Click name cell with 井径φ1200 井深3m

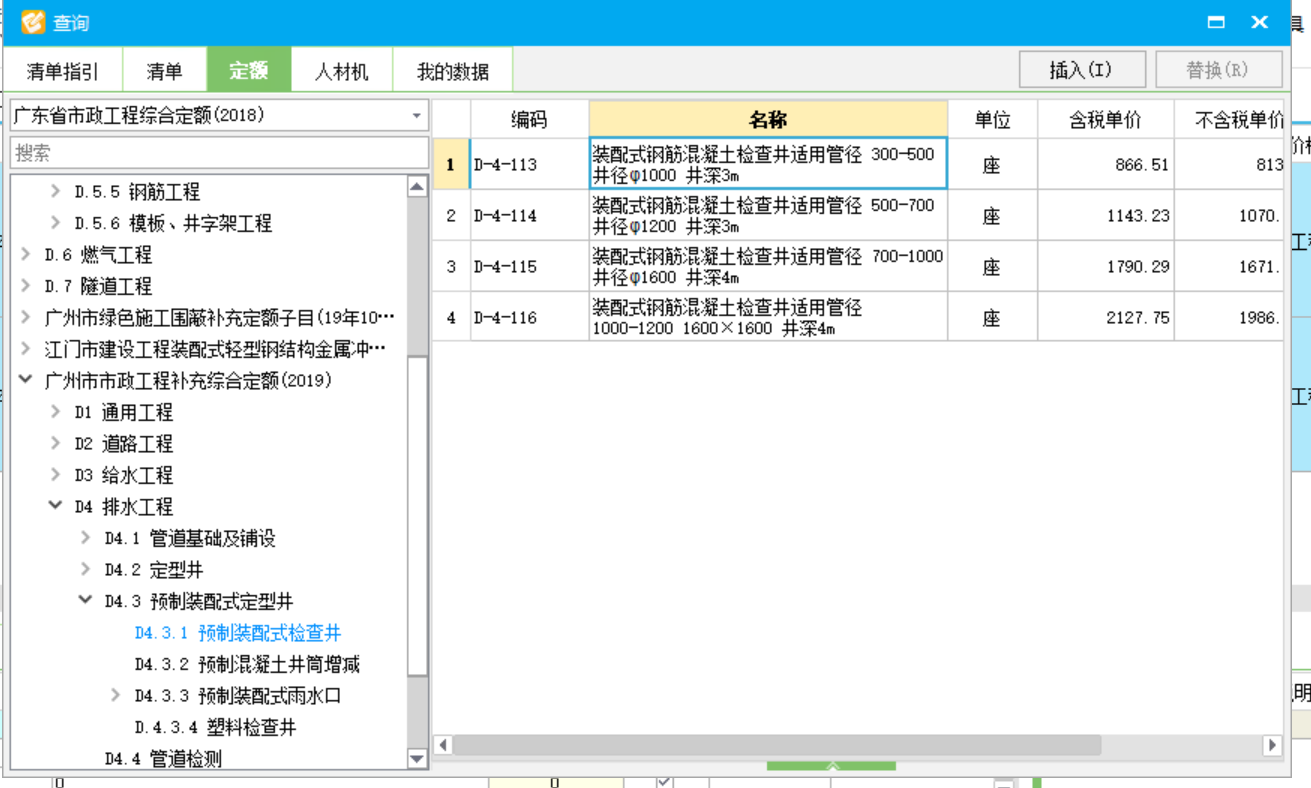(768, 215)
